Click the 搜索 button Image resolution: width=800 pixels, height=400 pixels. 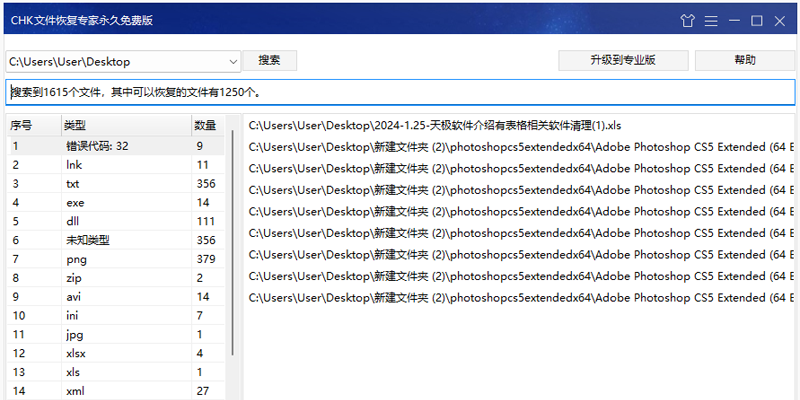[269, 60]
